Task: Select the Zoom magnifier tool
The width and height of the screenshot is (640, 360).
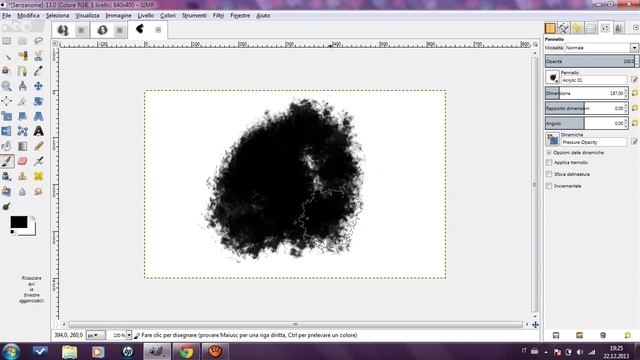Action: (7, 86)
